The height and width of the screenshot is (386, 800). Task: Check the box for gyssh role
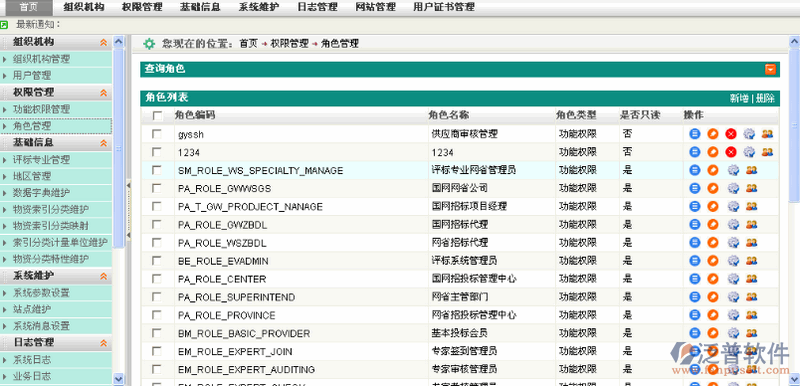pos(157,134)
